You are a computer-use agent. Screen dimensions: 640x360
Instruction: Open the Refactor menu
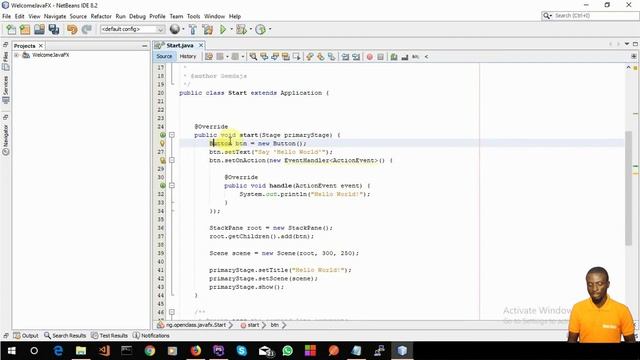[101, 16]
